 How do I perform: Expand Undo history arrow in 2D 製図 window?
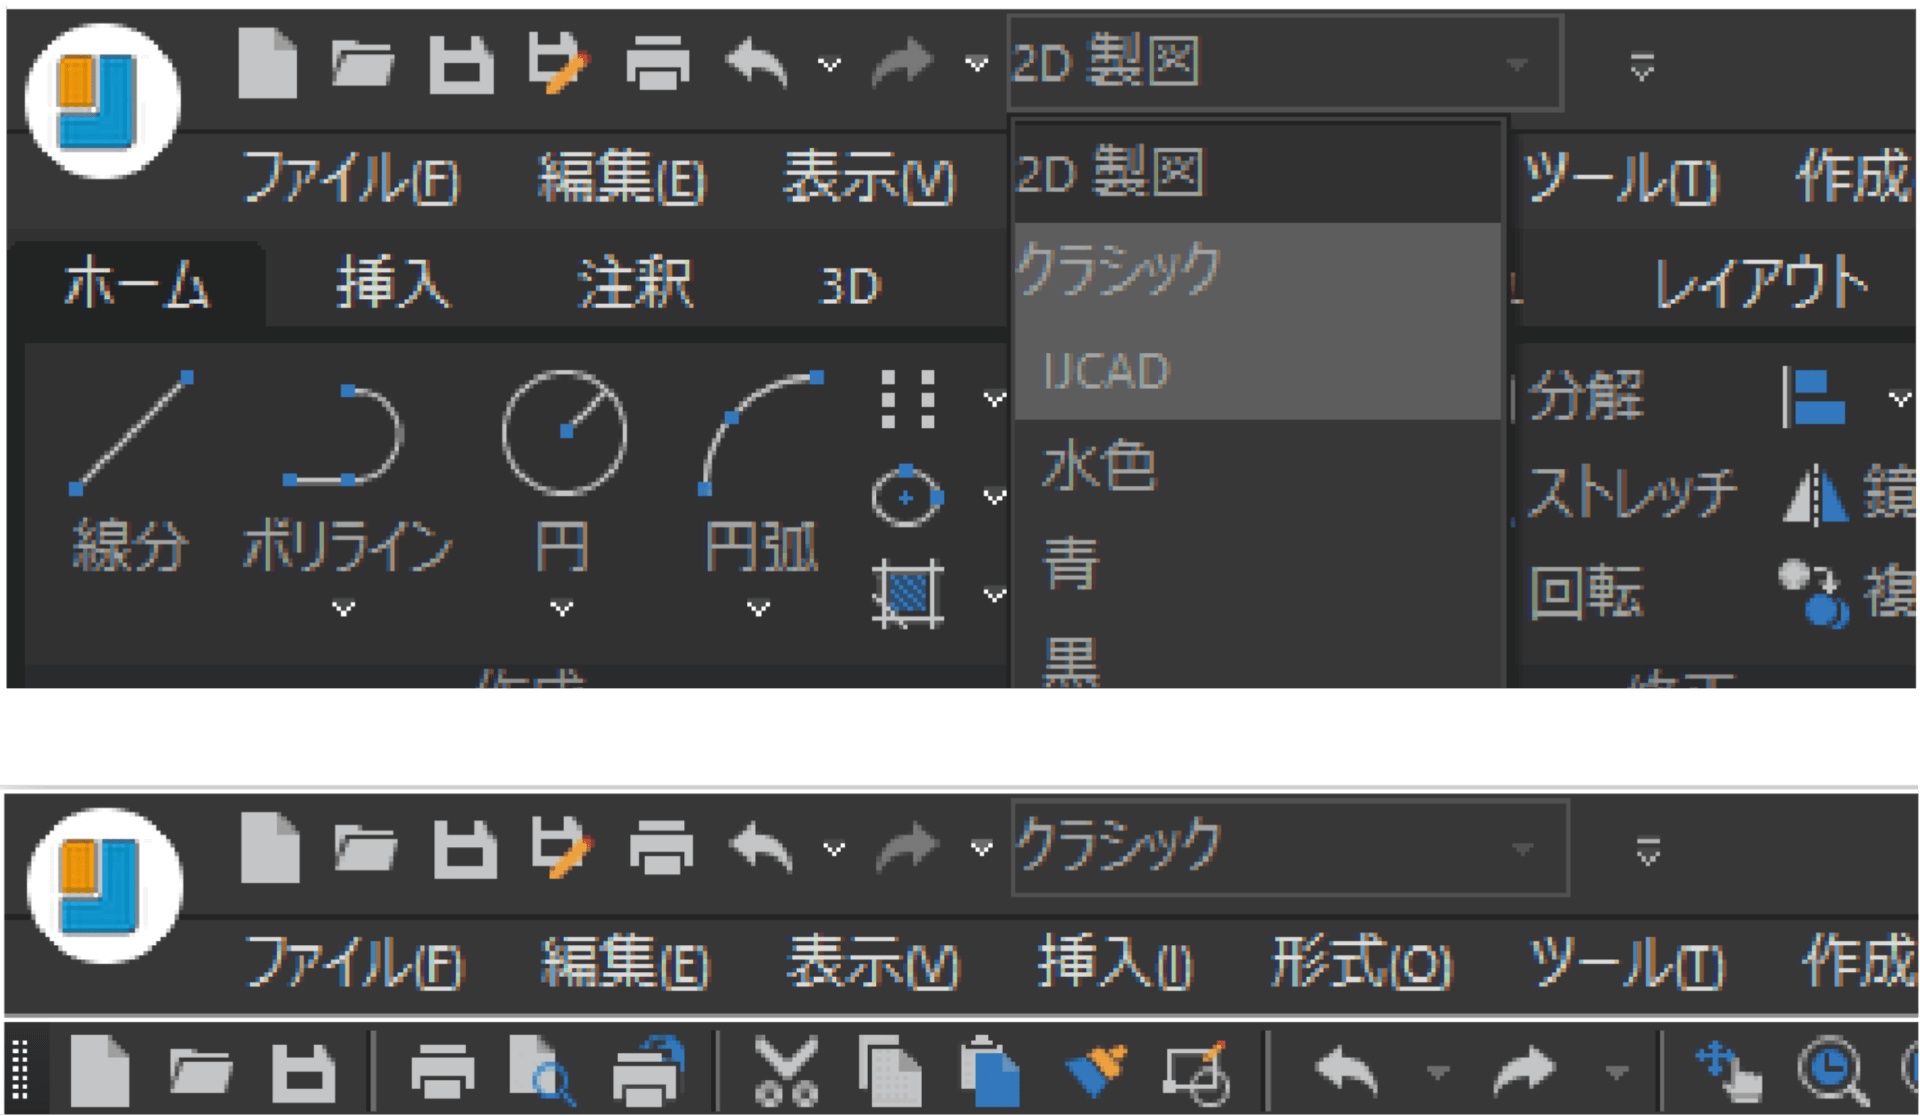coord(829,65)
